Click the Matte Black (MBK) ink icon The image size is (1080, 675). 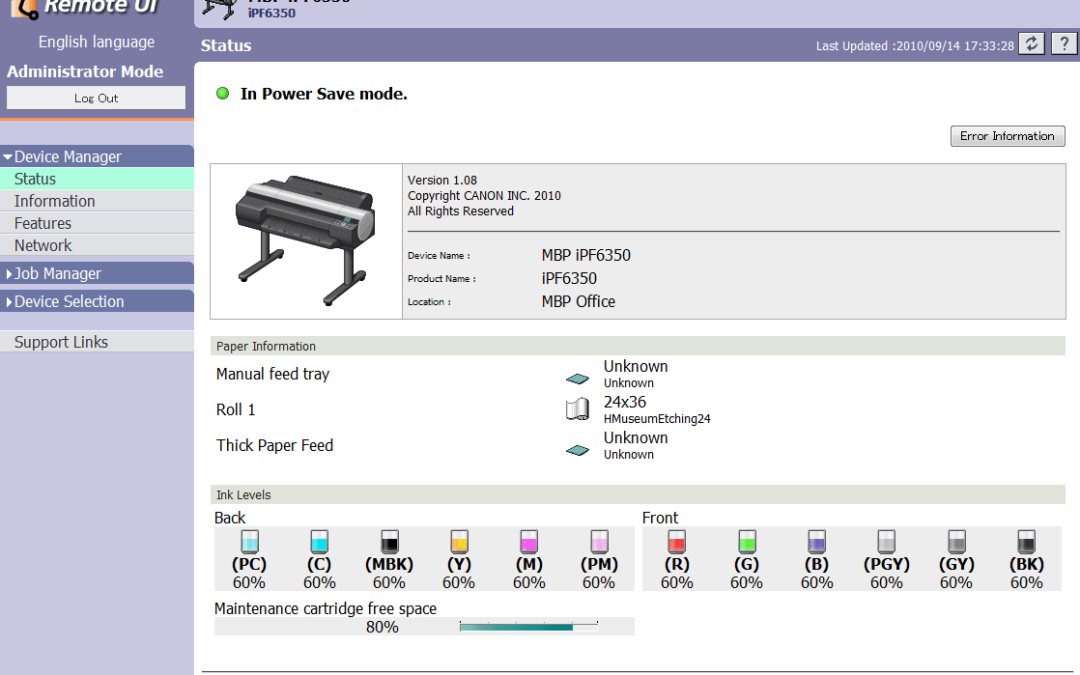(x=389, y=541)
